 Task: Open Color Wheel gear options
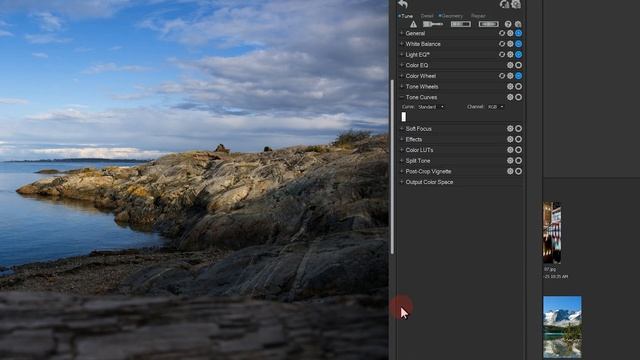pos(510,76)
